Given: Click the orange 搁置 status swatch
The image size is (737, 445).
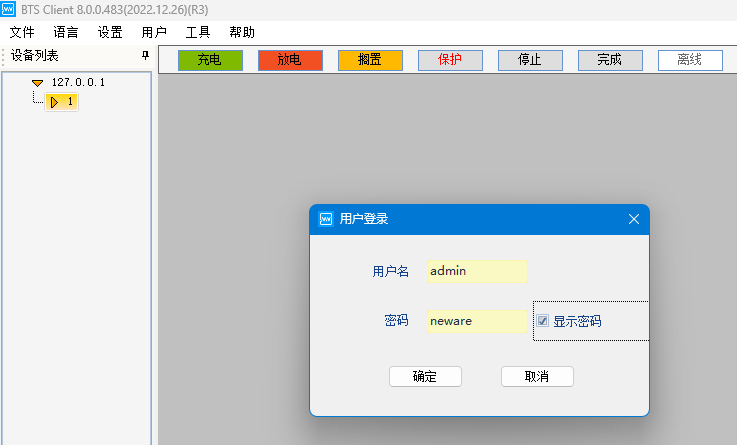Looking at the screenshot, I should (370, 60).
